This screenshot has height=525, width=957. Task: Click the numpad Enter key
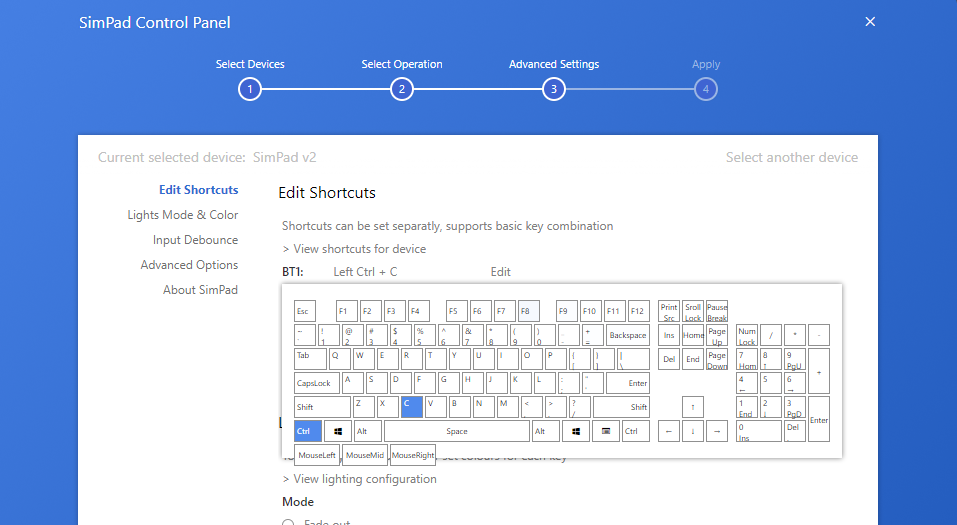coord(818,419)
